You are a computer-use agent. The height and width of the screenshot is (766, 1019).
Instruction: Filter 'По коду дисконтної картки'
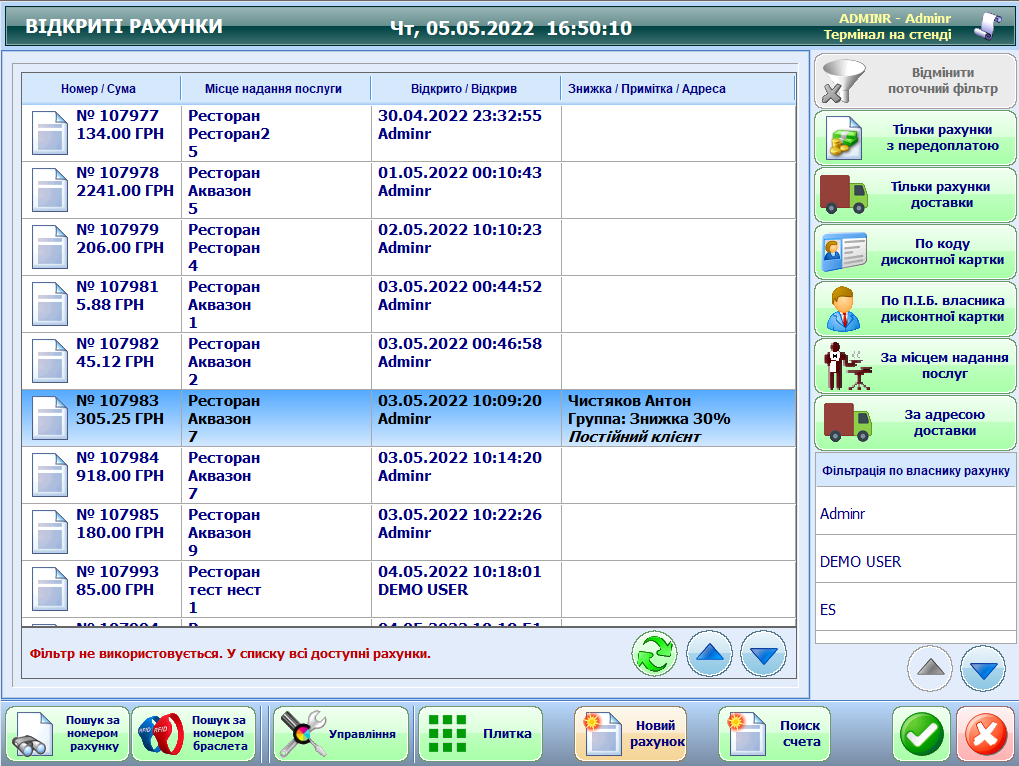pos(914,252)
